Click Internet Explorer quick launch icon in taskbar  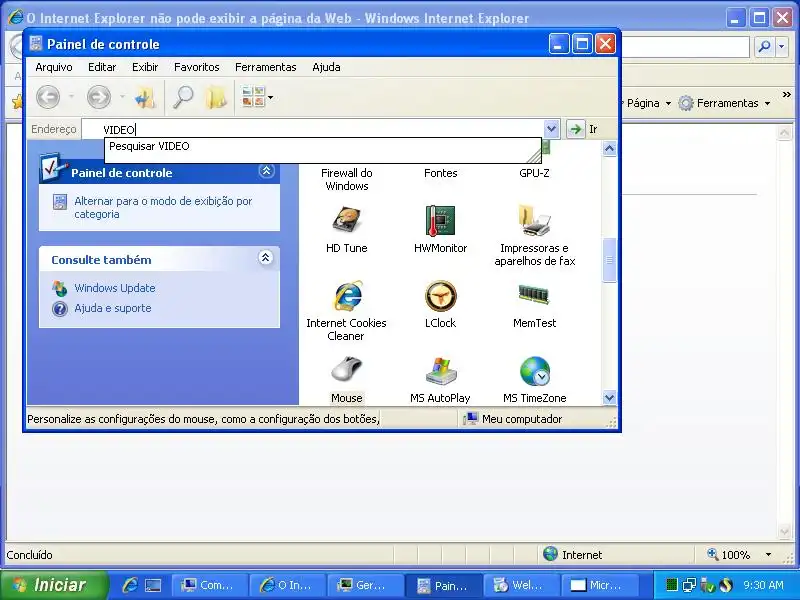click(x=130, y=585)
